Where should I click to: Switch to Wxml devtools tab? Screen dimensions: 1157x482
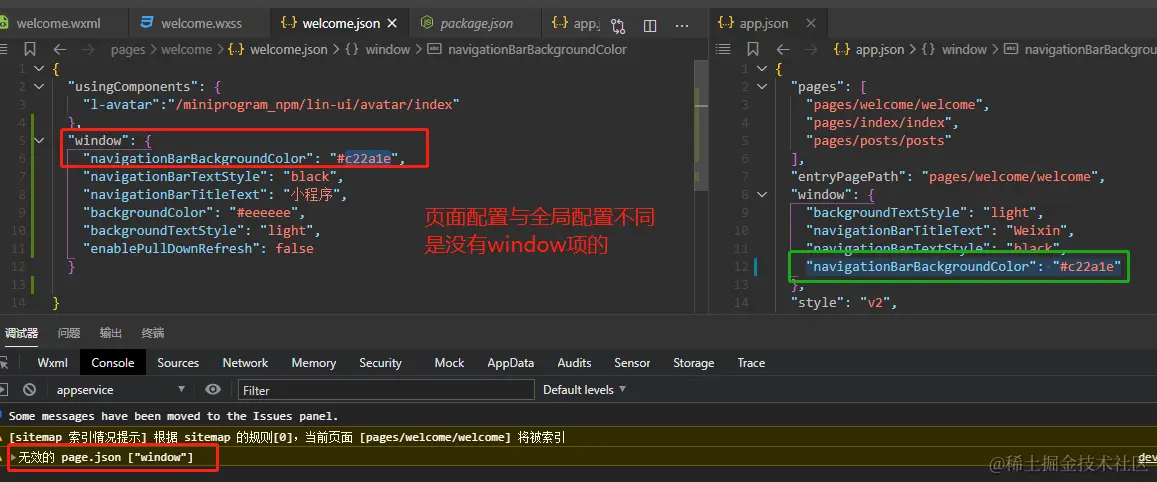coord(53,362)
